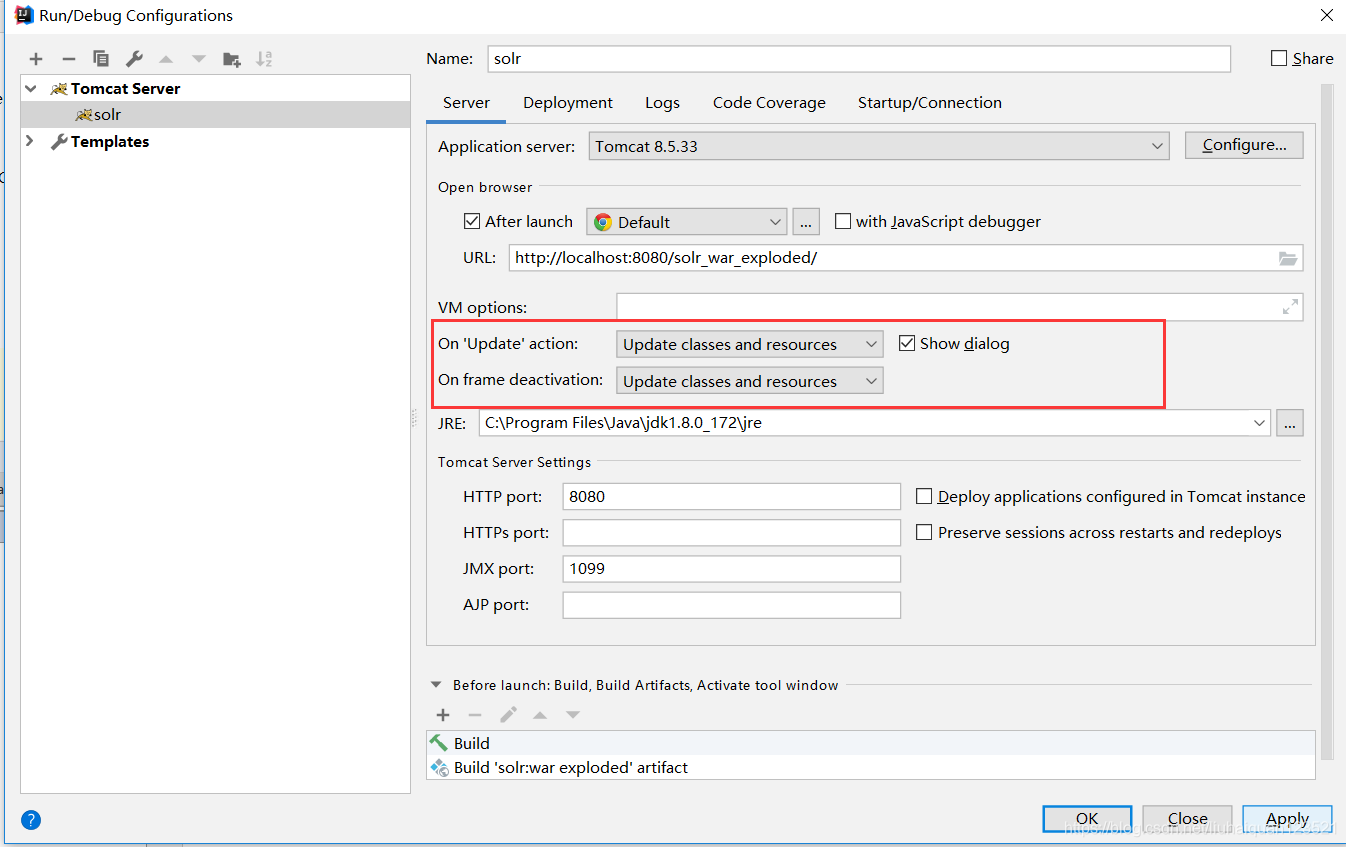Viewport: 1346px width, 847px height.
Task: Collapse the Tomcat Server tree node
Action: click(31, 88)
